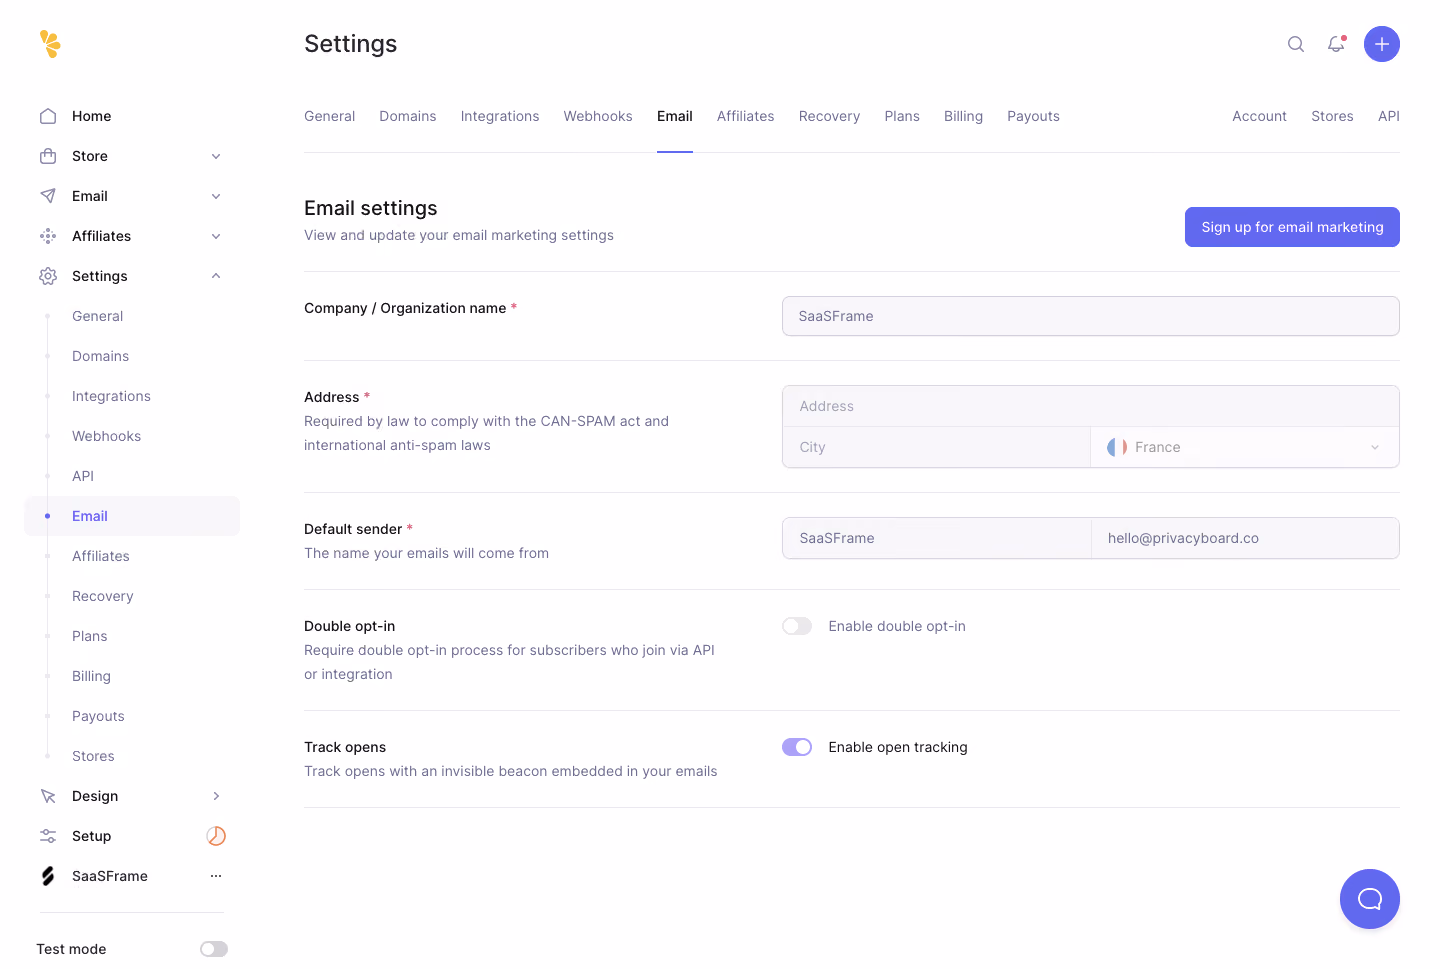This screenshot has height=969, width=1440.
Task: Enable double opt-in toggle
Action: point(797,626)
